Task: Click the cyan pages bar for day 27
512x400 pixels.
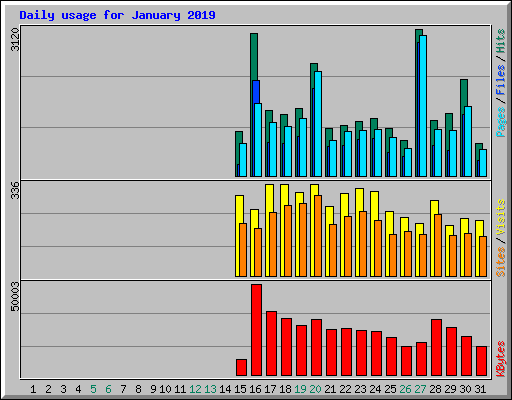Action: tap(423, 106)
